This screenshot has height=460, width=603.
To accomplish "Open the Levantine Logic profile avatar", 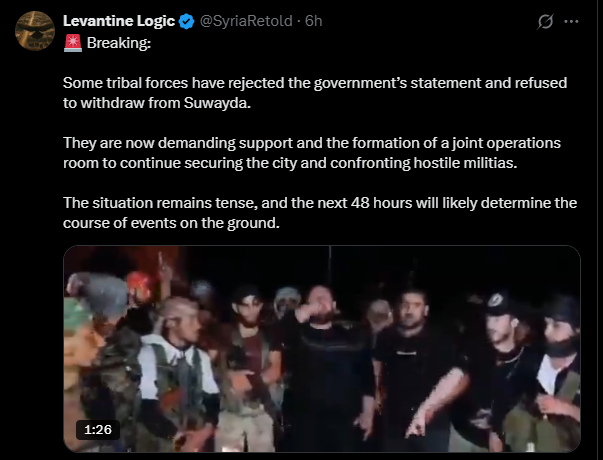I will [x=35, y=31].
